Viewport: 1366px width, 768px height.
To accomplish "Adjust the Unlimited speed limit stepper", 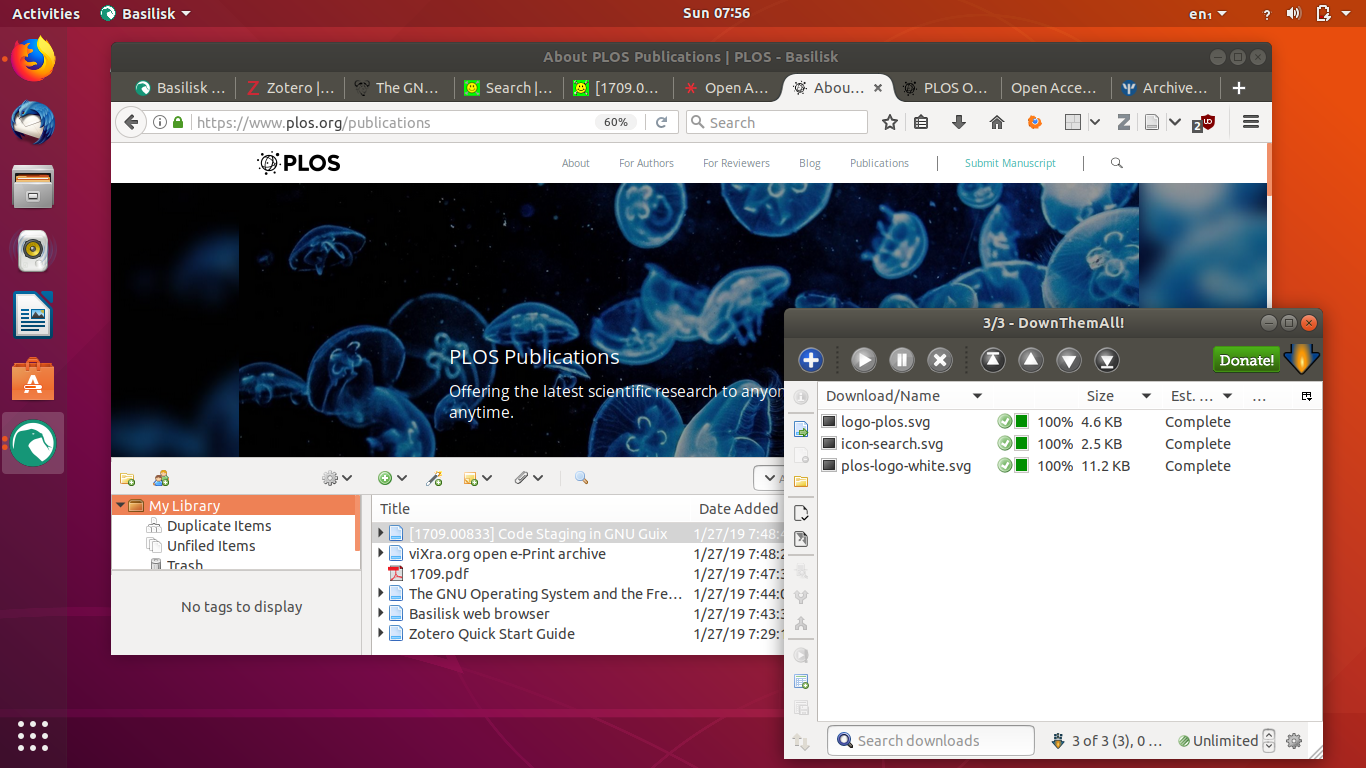I will coord(1269,741).
